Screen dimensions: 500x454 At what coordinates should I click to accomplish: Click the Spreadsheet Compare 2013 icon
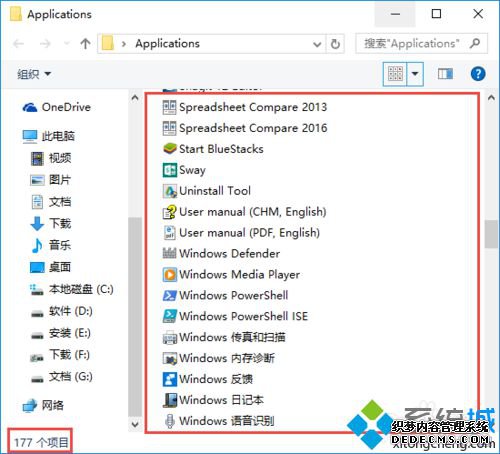pos(169,107)
